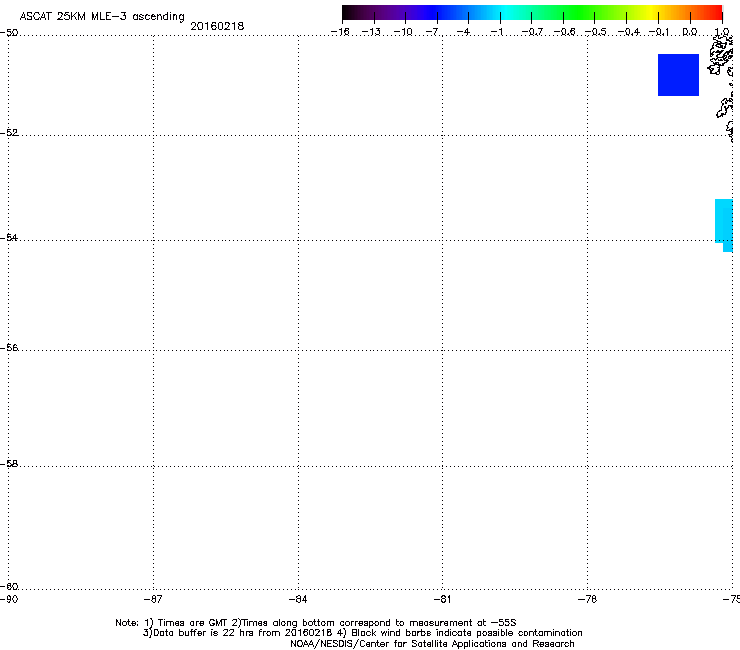Click the cyan data patch near -54
740x650 pixels.
click(724, 225)
